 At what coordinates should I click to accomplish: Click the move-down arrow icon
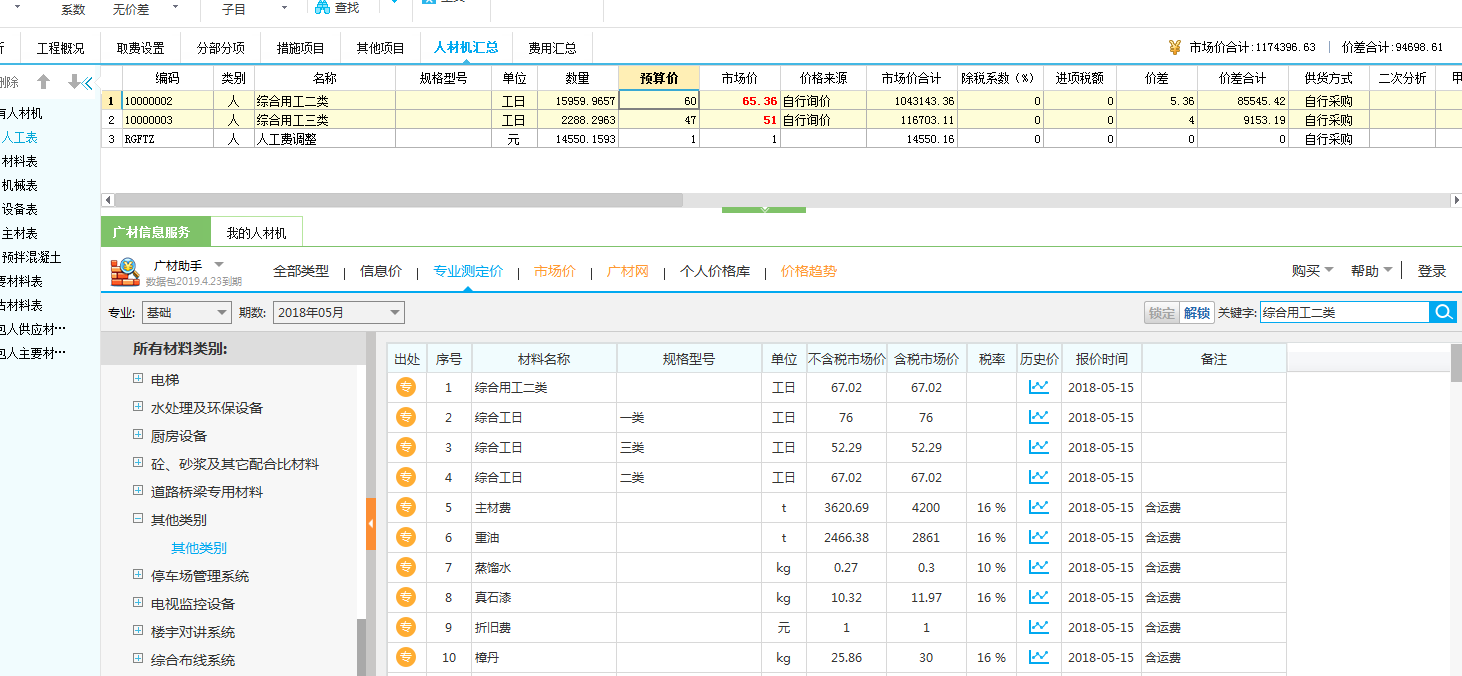74,82
